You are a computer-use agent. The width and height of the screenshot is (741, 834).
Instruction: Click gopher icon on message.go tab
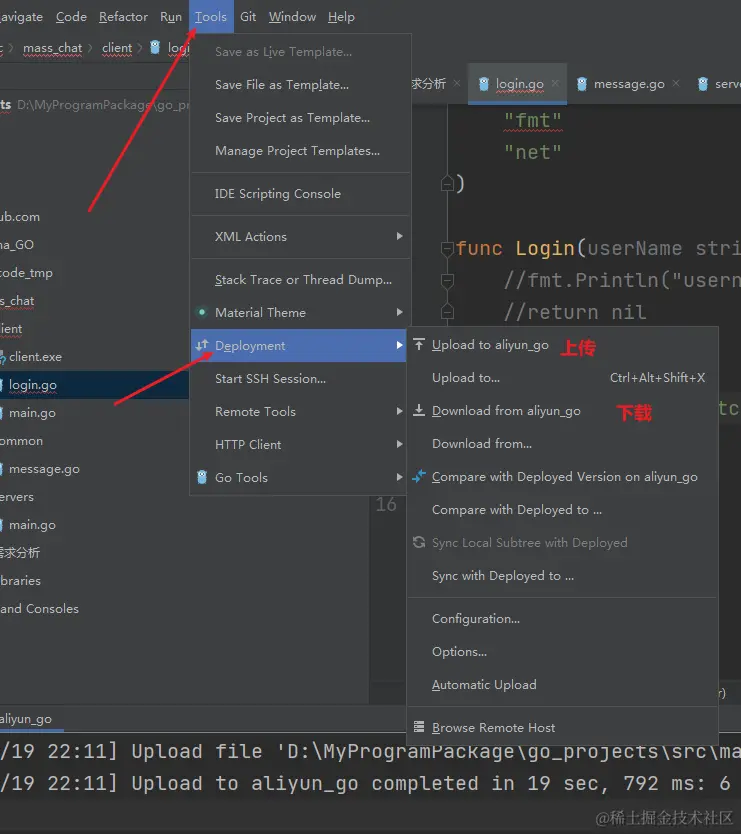[582, 84]
